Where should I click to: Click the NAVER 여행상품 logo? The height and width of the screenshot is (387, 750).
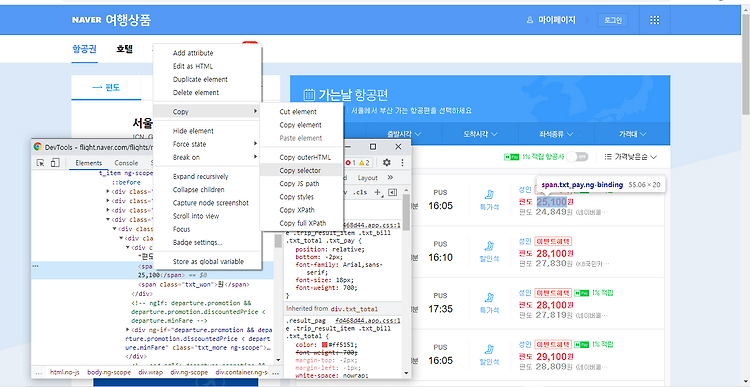click(x=112, y=20)
